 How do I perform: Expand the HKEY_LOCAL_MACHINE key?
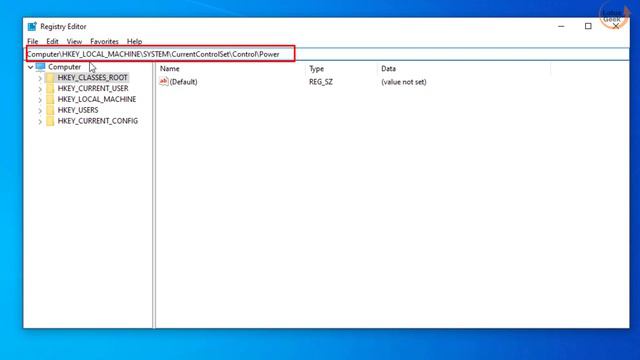40,100
